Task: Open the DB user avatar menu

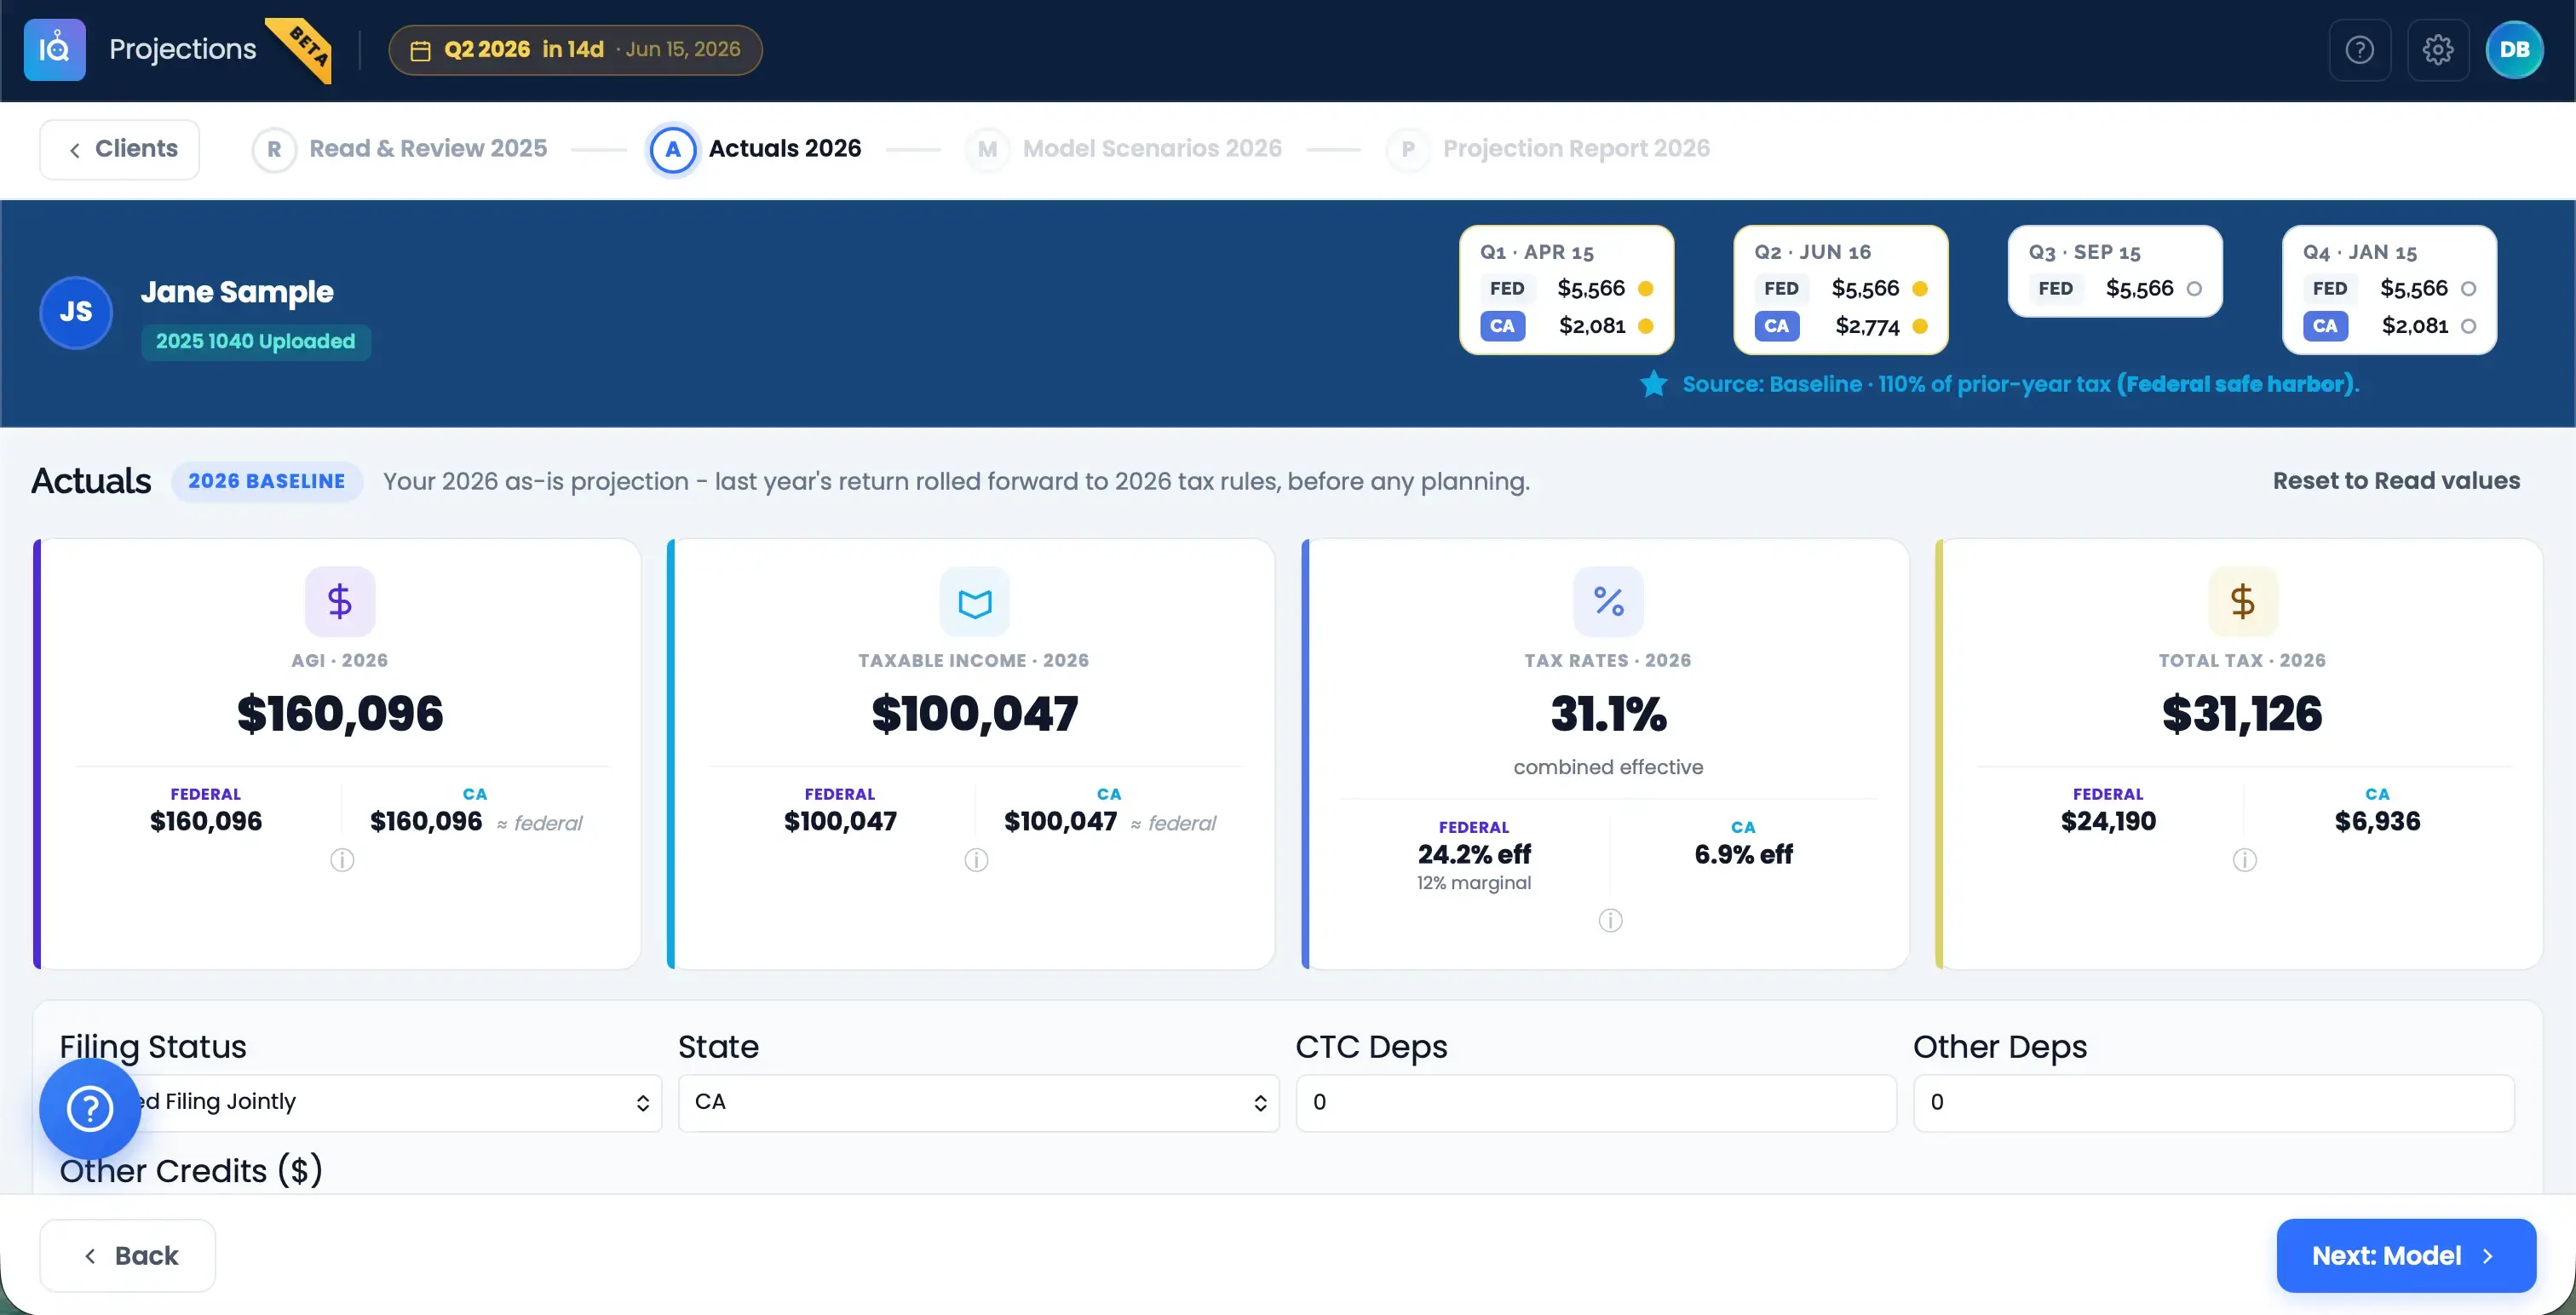Action: (2514, 49)
